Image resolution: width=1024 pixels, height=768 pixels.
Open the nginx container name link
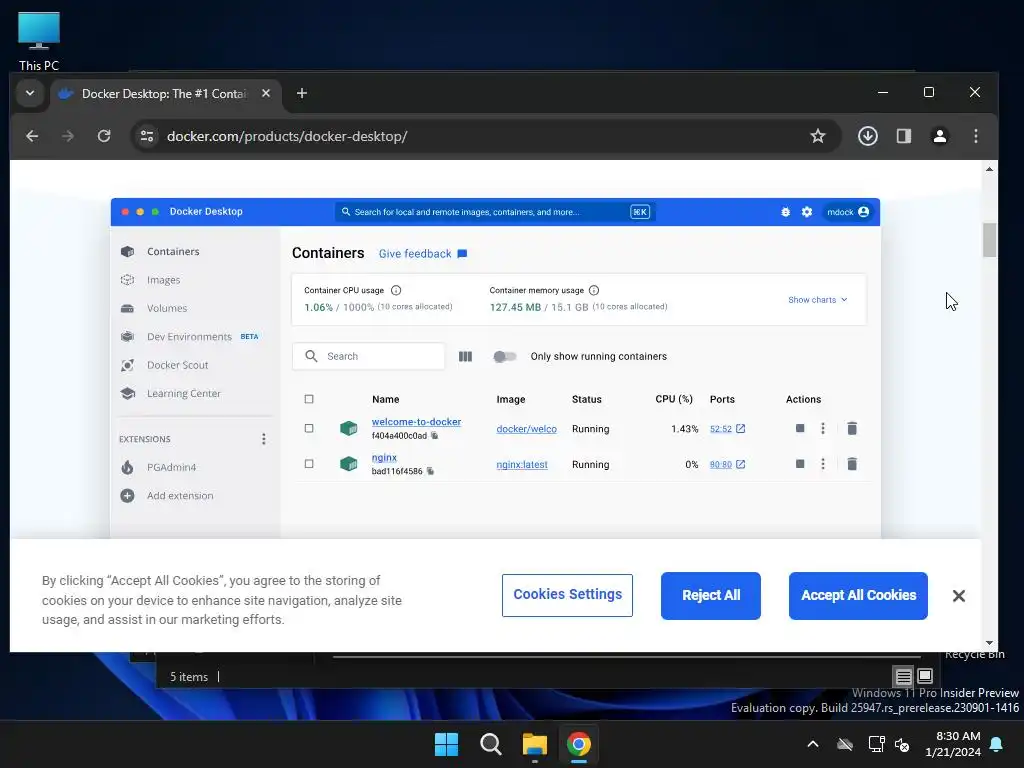384,457
